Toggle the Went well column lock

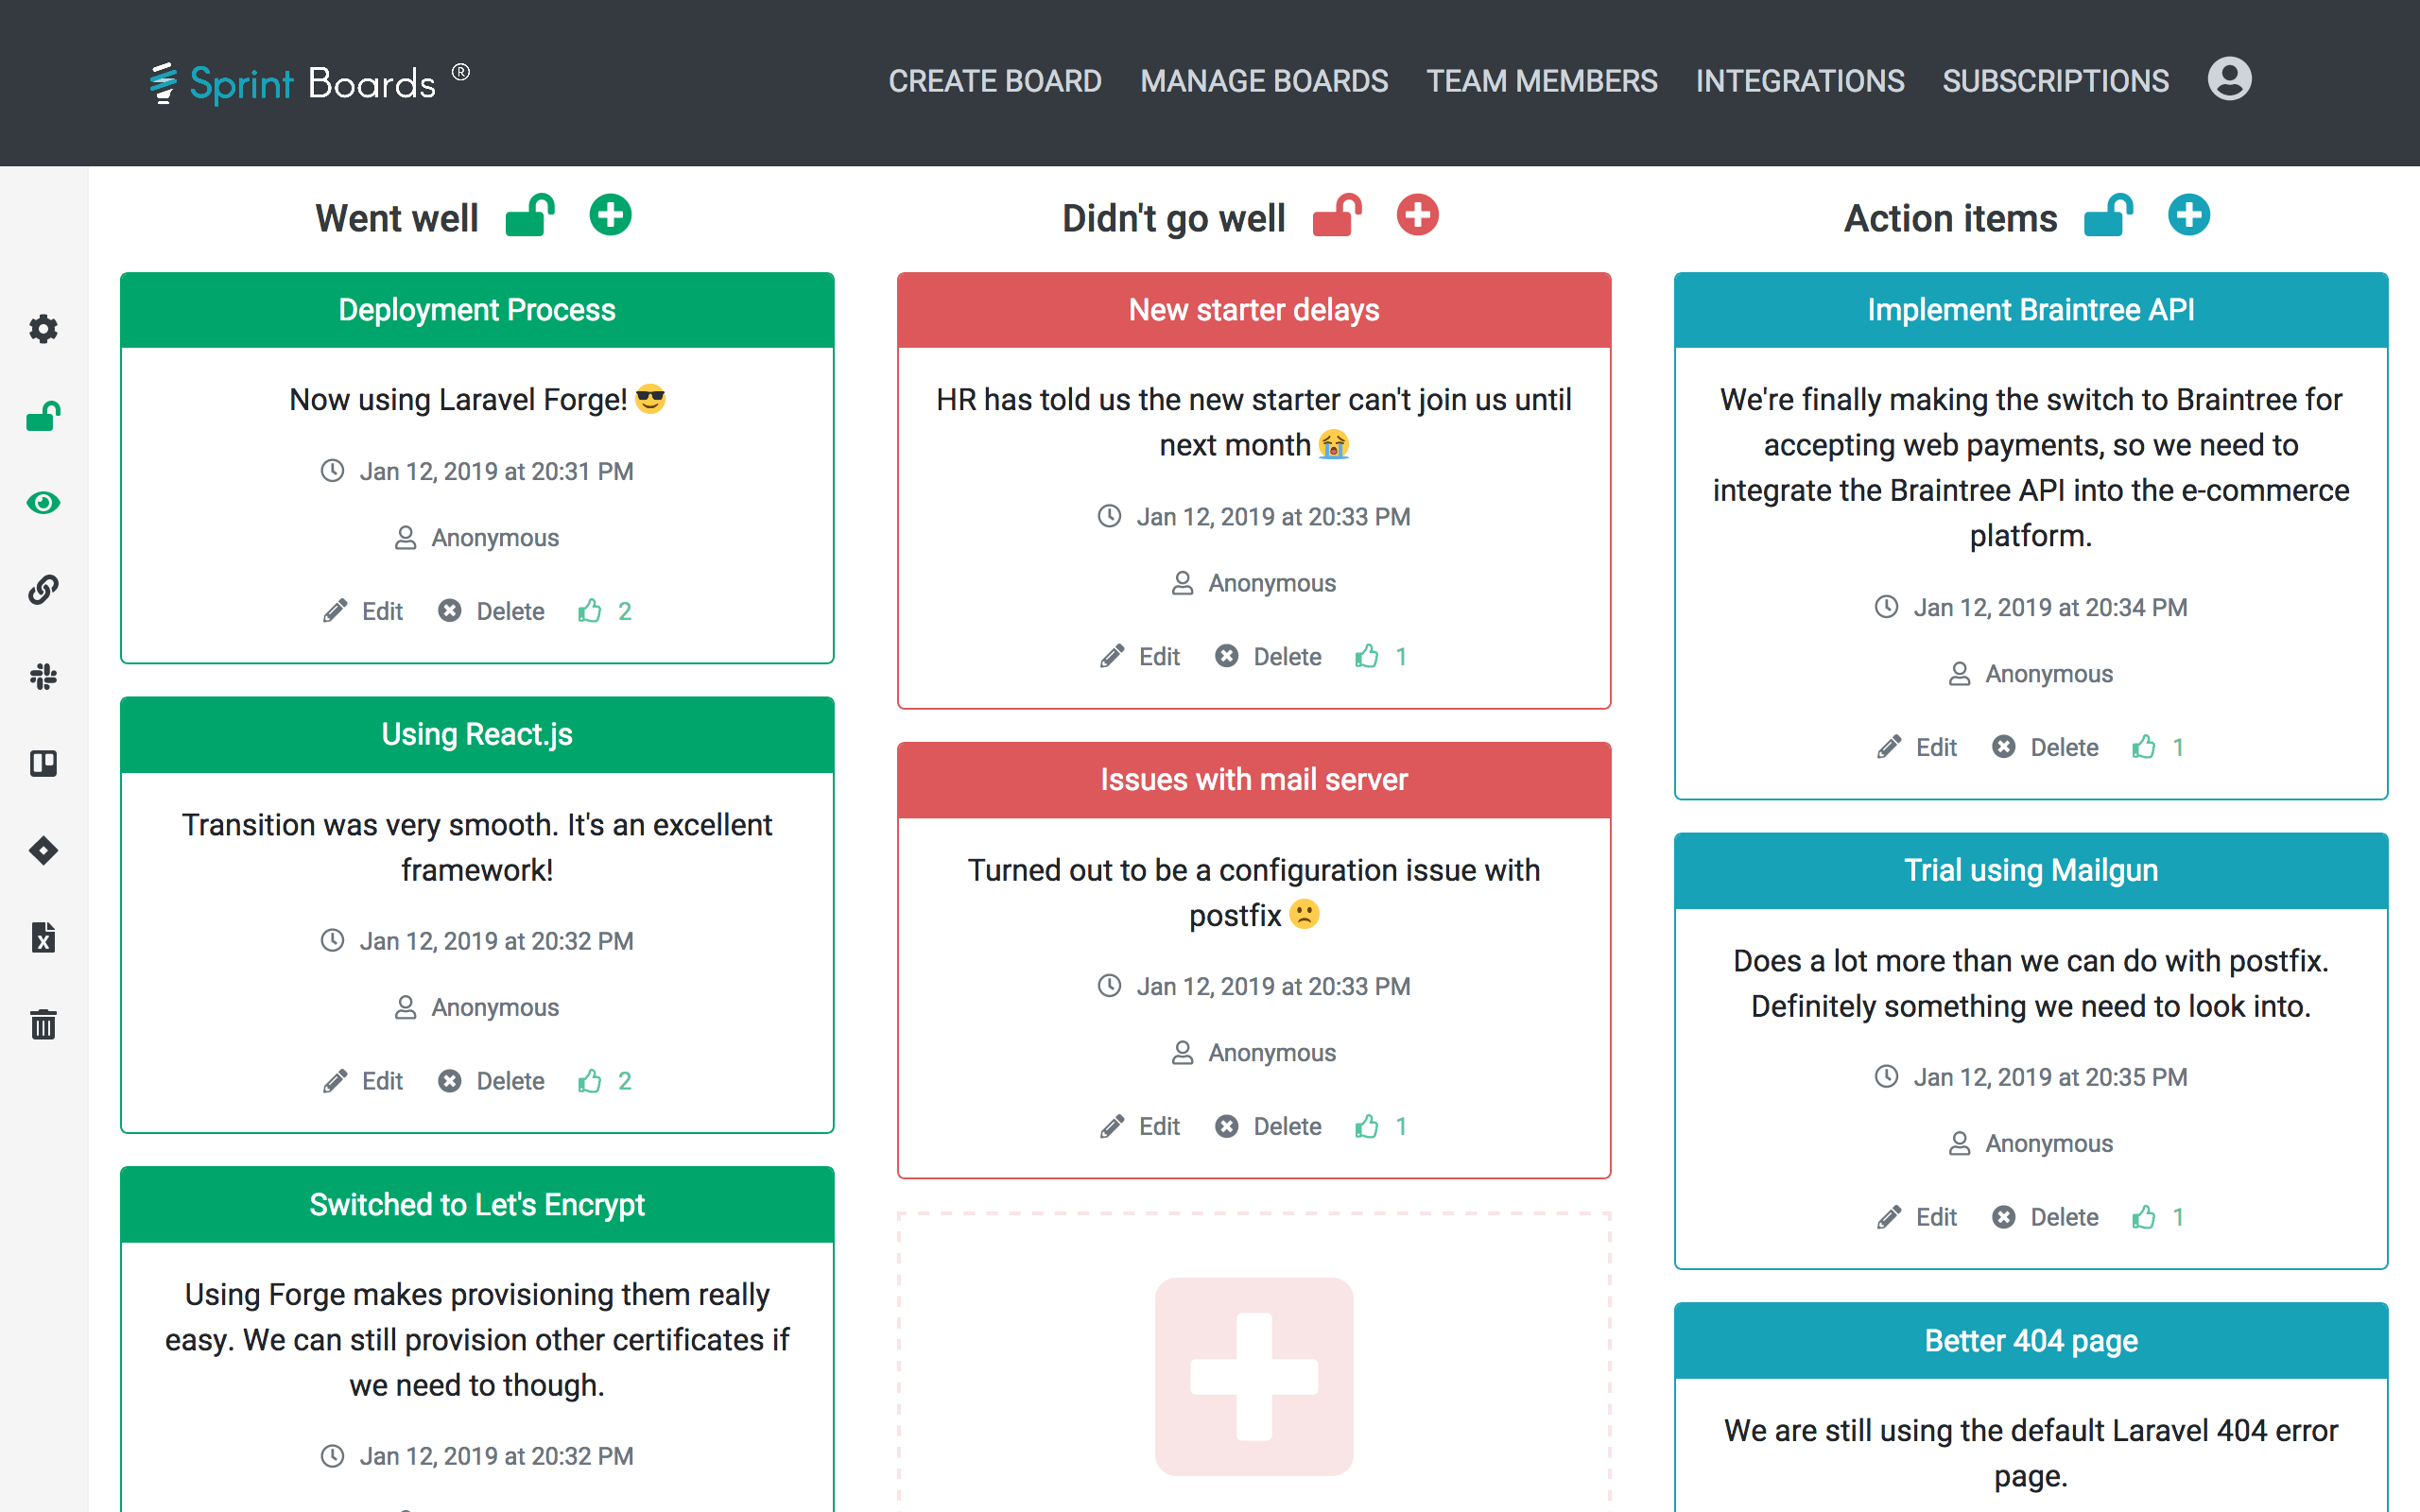(530, 215)
